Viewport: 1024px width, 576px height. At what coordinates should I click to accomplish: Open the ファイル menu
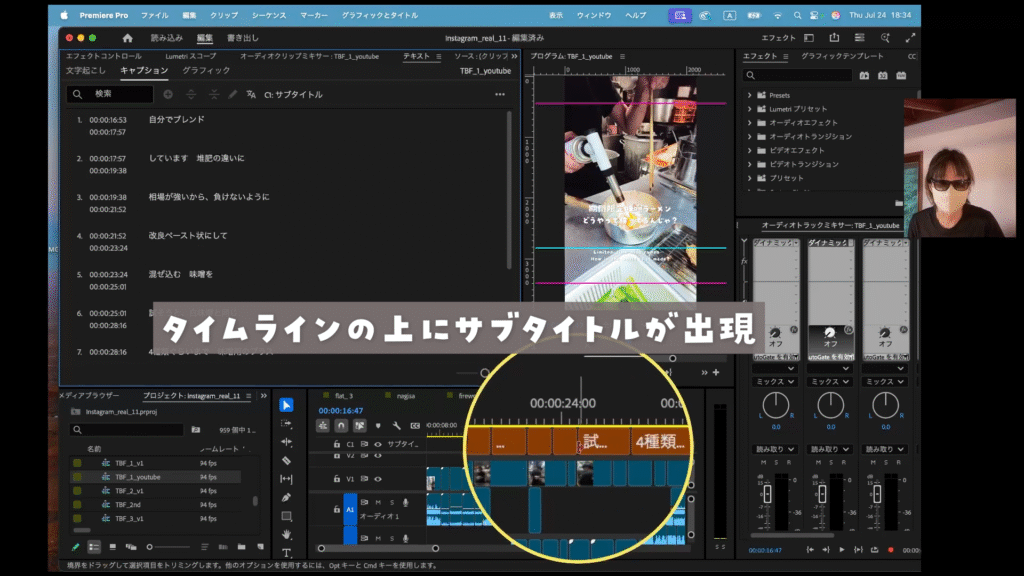(x=155, y=15)
